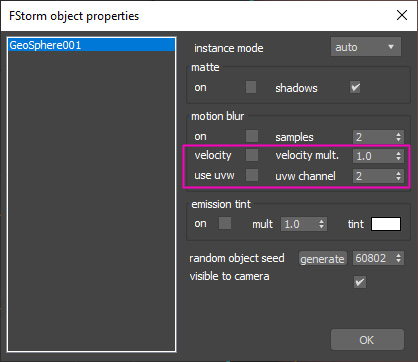Toggle the matte shadows checkbox
418x362 pixels.
click(355, 88)
